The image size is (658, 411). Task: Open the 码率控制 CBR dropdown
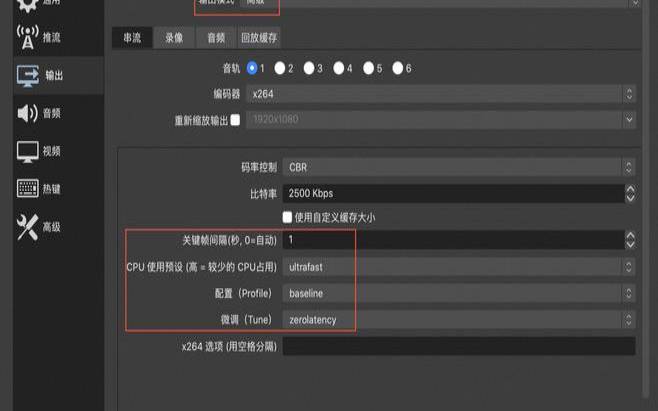tap(459, 168)
